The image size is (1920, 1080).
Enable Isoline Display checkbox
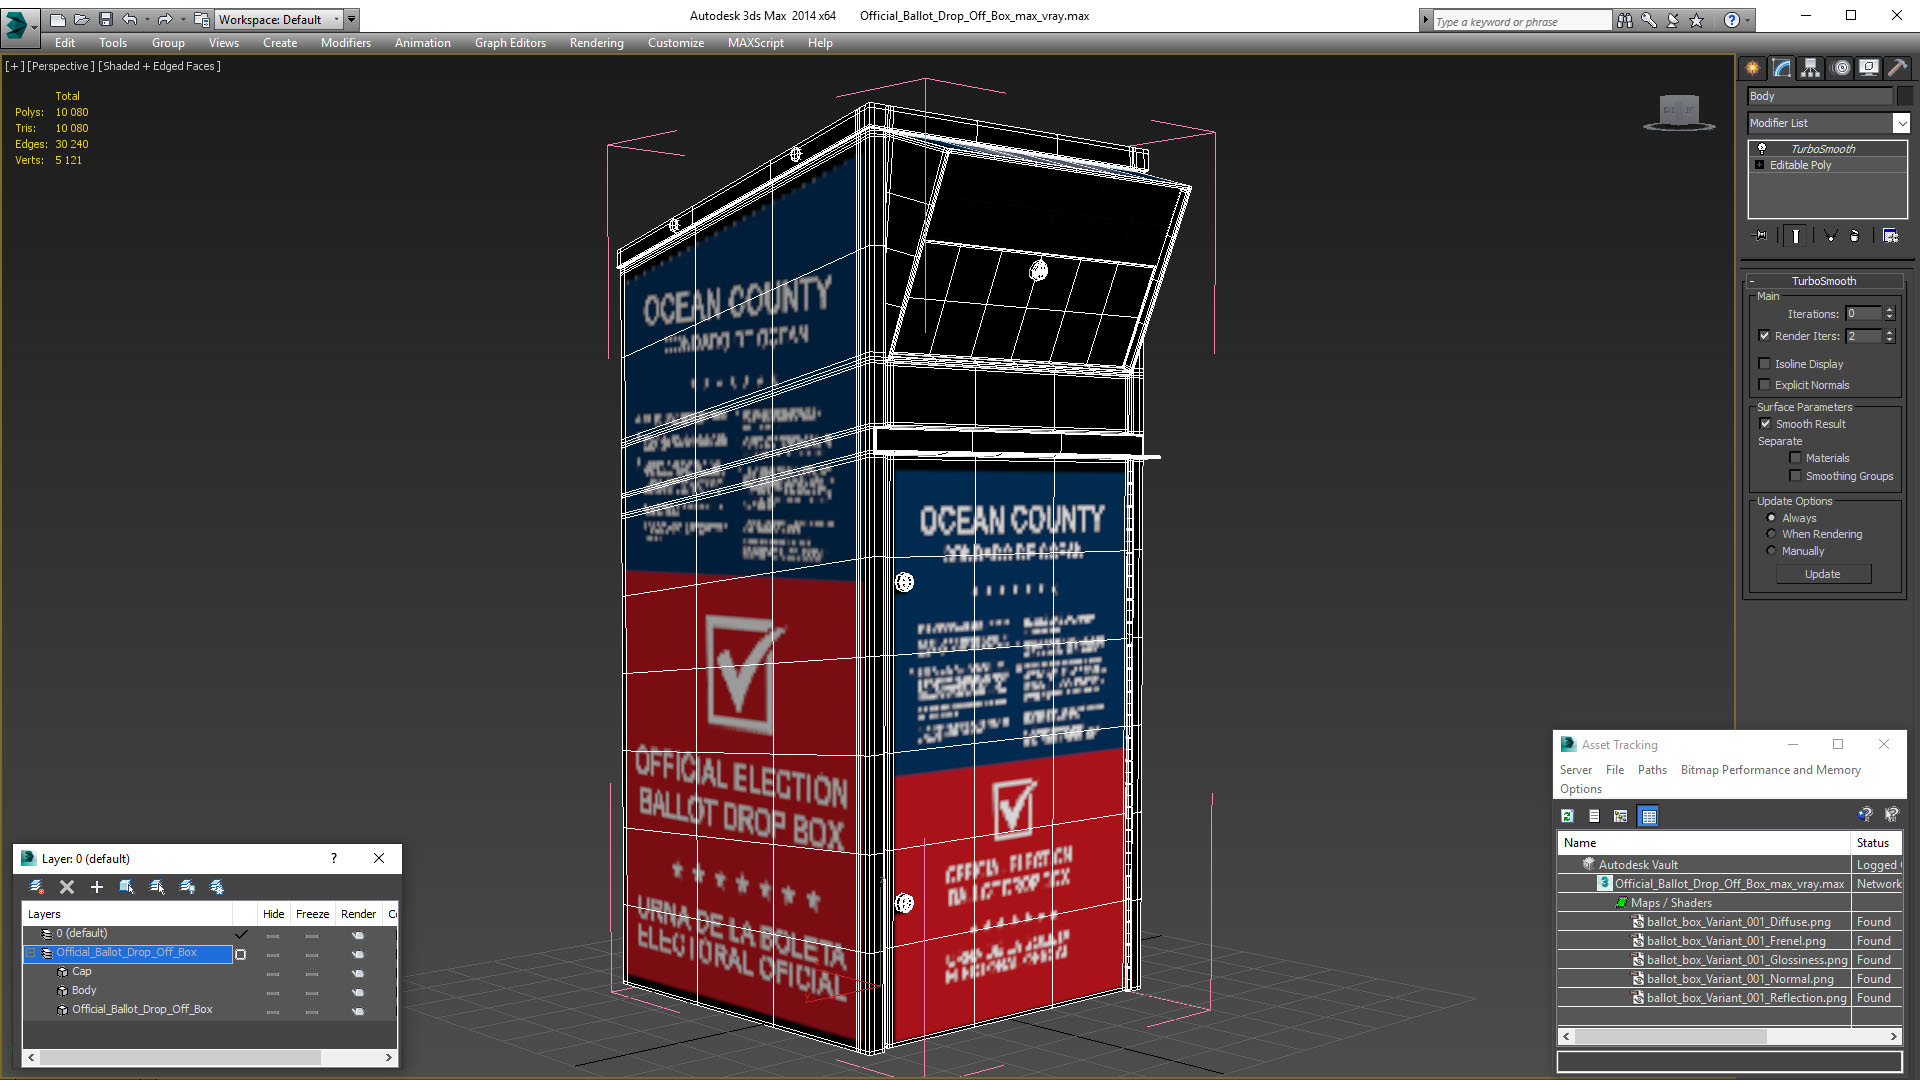click(1764, 364)
